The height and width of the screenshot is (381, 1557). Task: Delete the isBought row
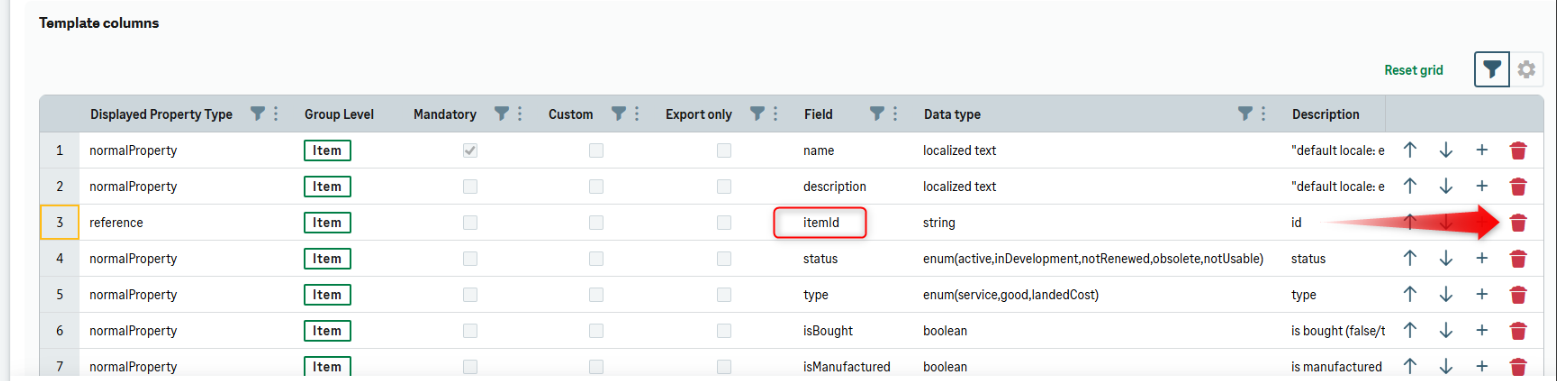coord(1518,331)
